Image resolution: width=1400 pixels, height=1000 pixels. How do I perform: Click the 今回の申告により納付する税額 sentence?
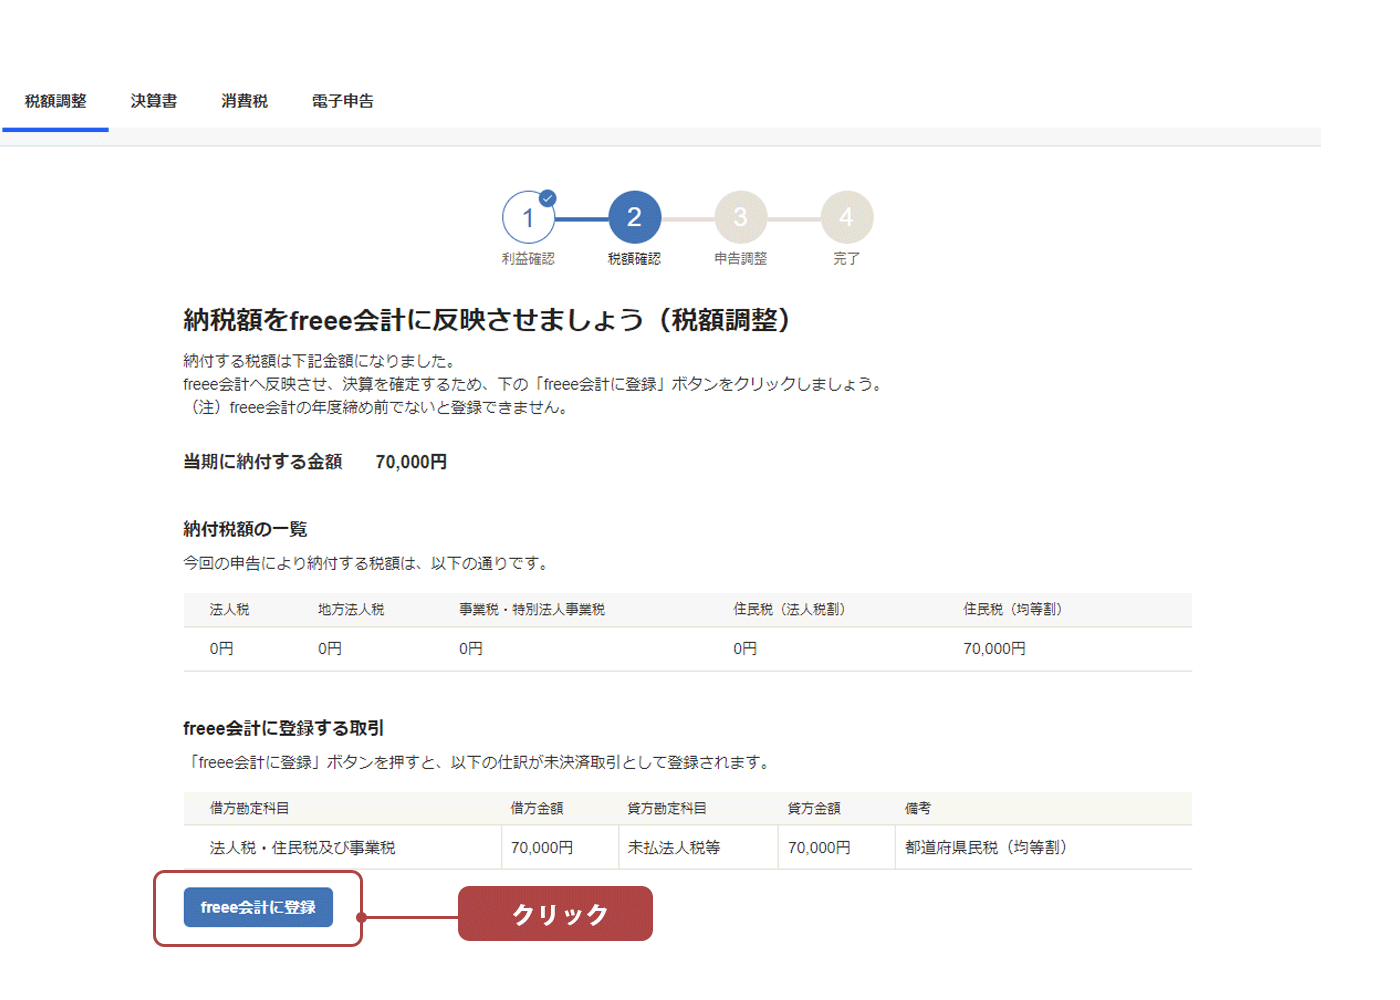[x=368, y=564]
